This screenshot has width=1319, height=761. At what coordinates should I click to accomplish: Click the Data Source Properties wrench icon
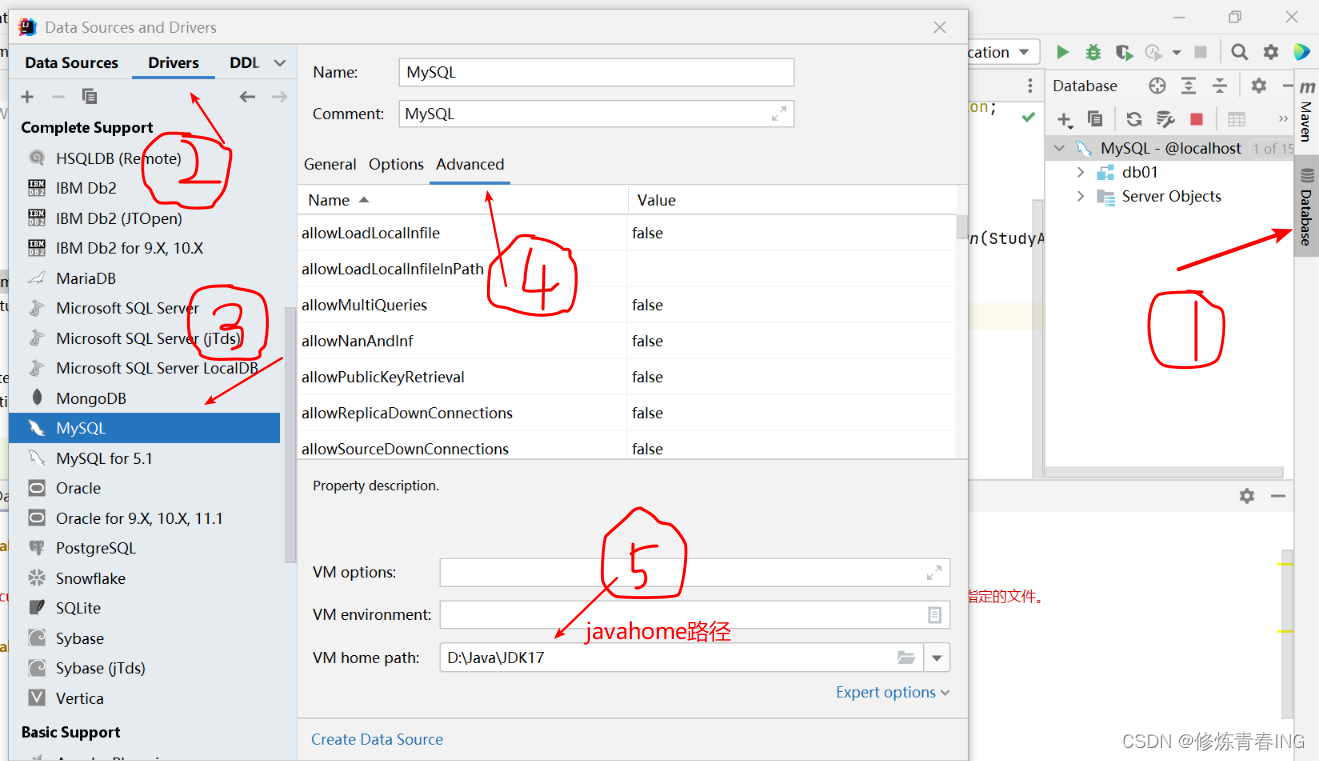point(1166,119)
